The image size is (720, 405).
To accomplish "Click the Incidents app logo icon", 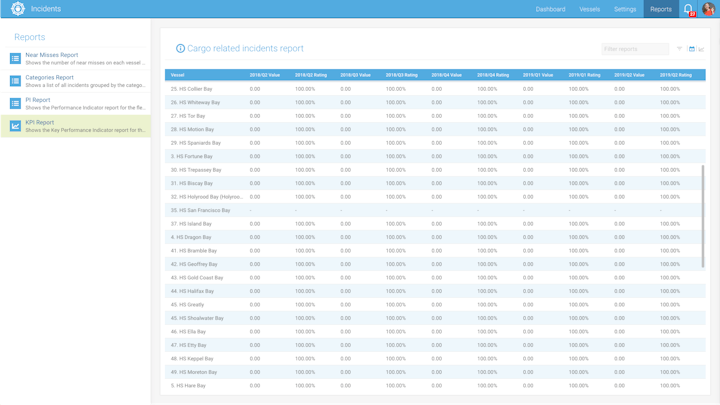I will coord(17,9).
